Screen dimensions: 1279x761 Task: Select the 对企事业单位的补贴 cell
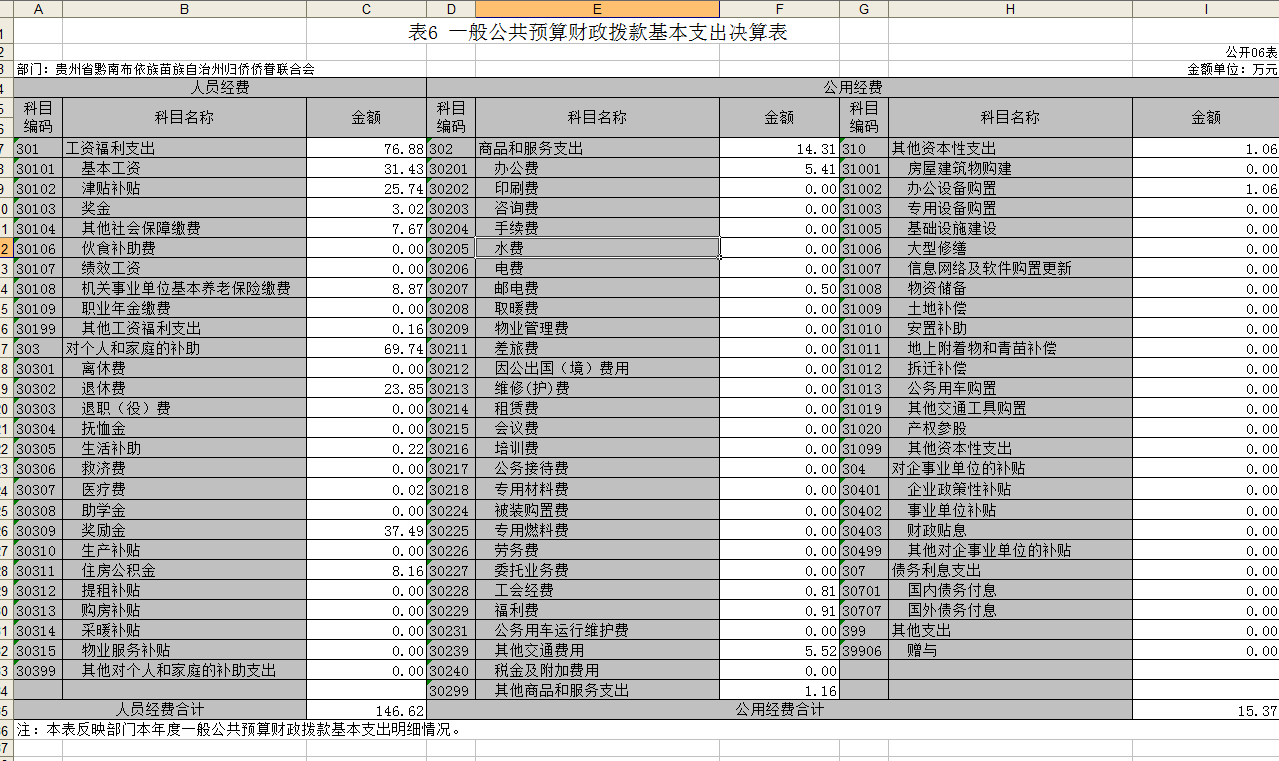[1010, 468]
